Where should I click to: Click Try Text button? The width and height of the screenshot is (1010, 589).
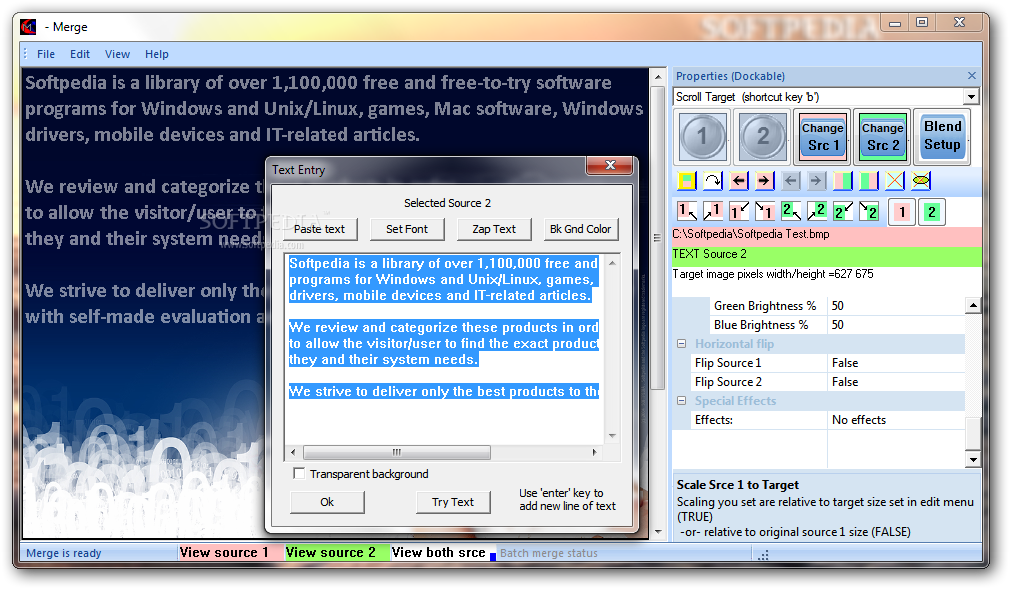click(x=453, y=502)
